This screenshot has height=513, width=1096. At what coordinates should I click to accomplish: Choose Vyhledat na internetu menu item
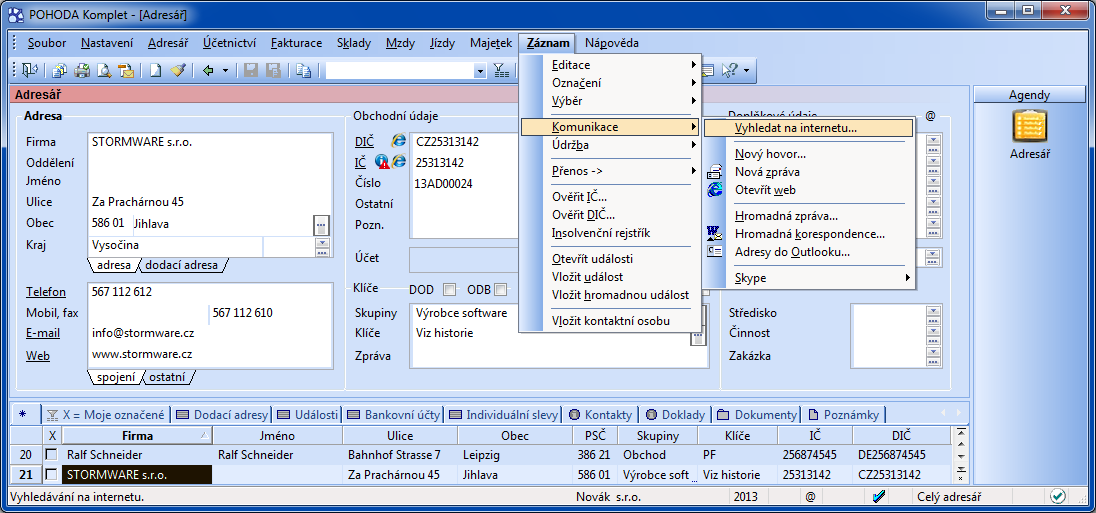click(809, 128)
